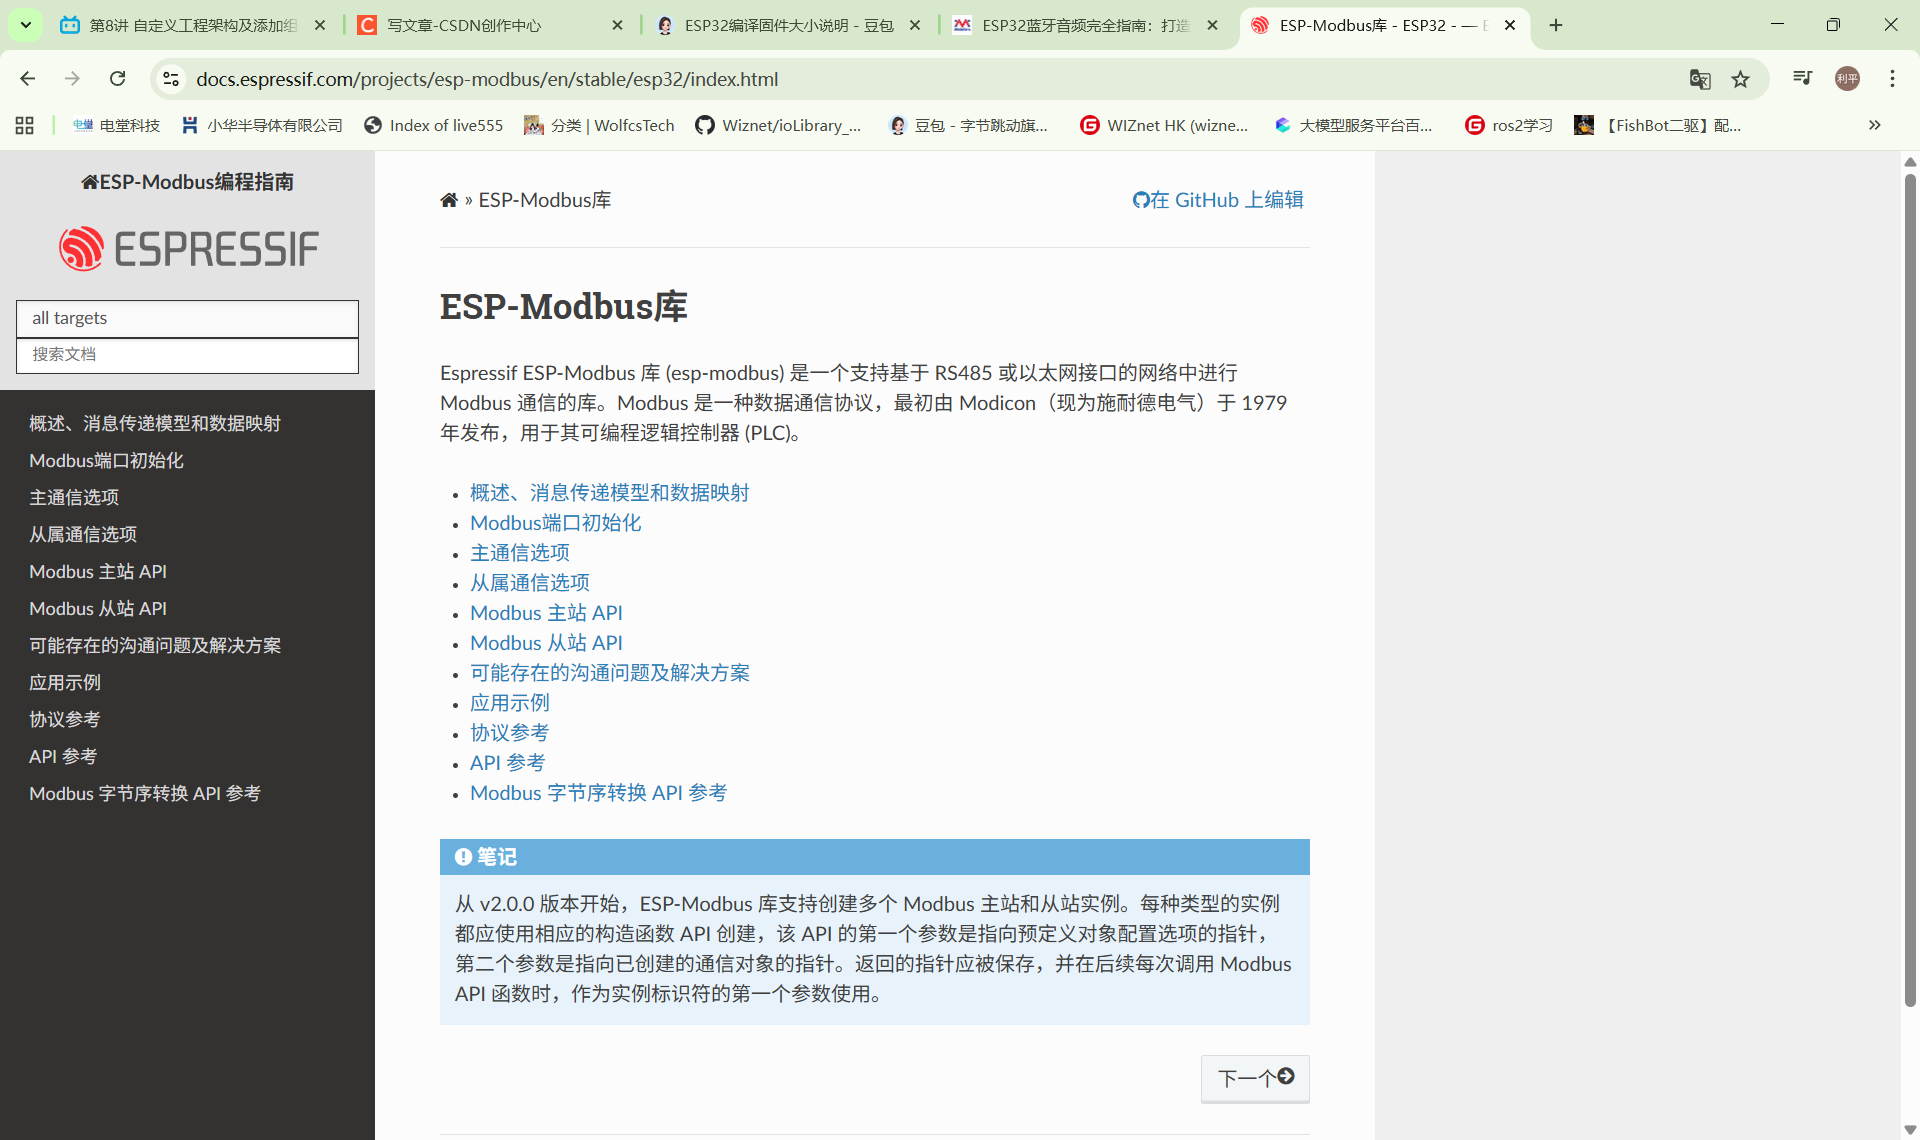Viewport: 1920px width, 1140px height.
Task: Click the Espressif logo in sidebar
Action: tap(188, 249)
